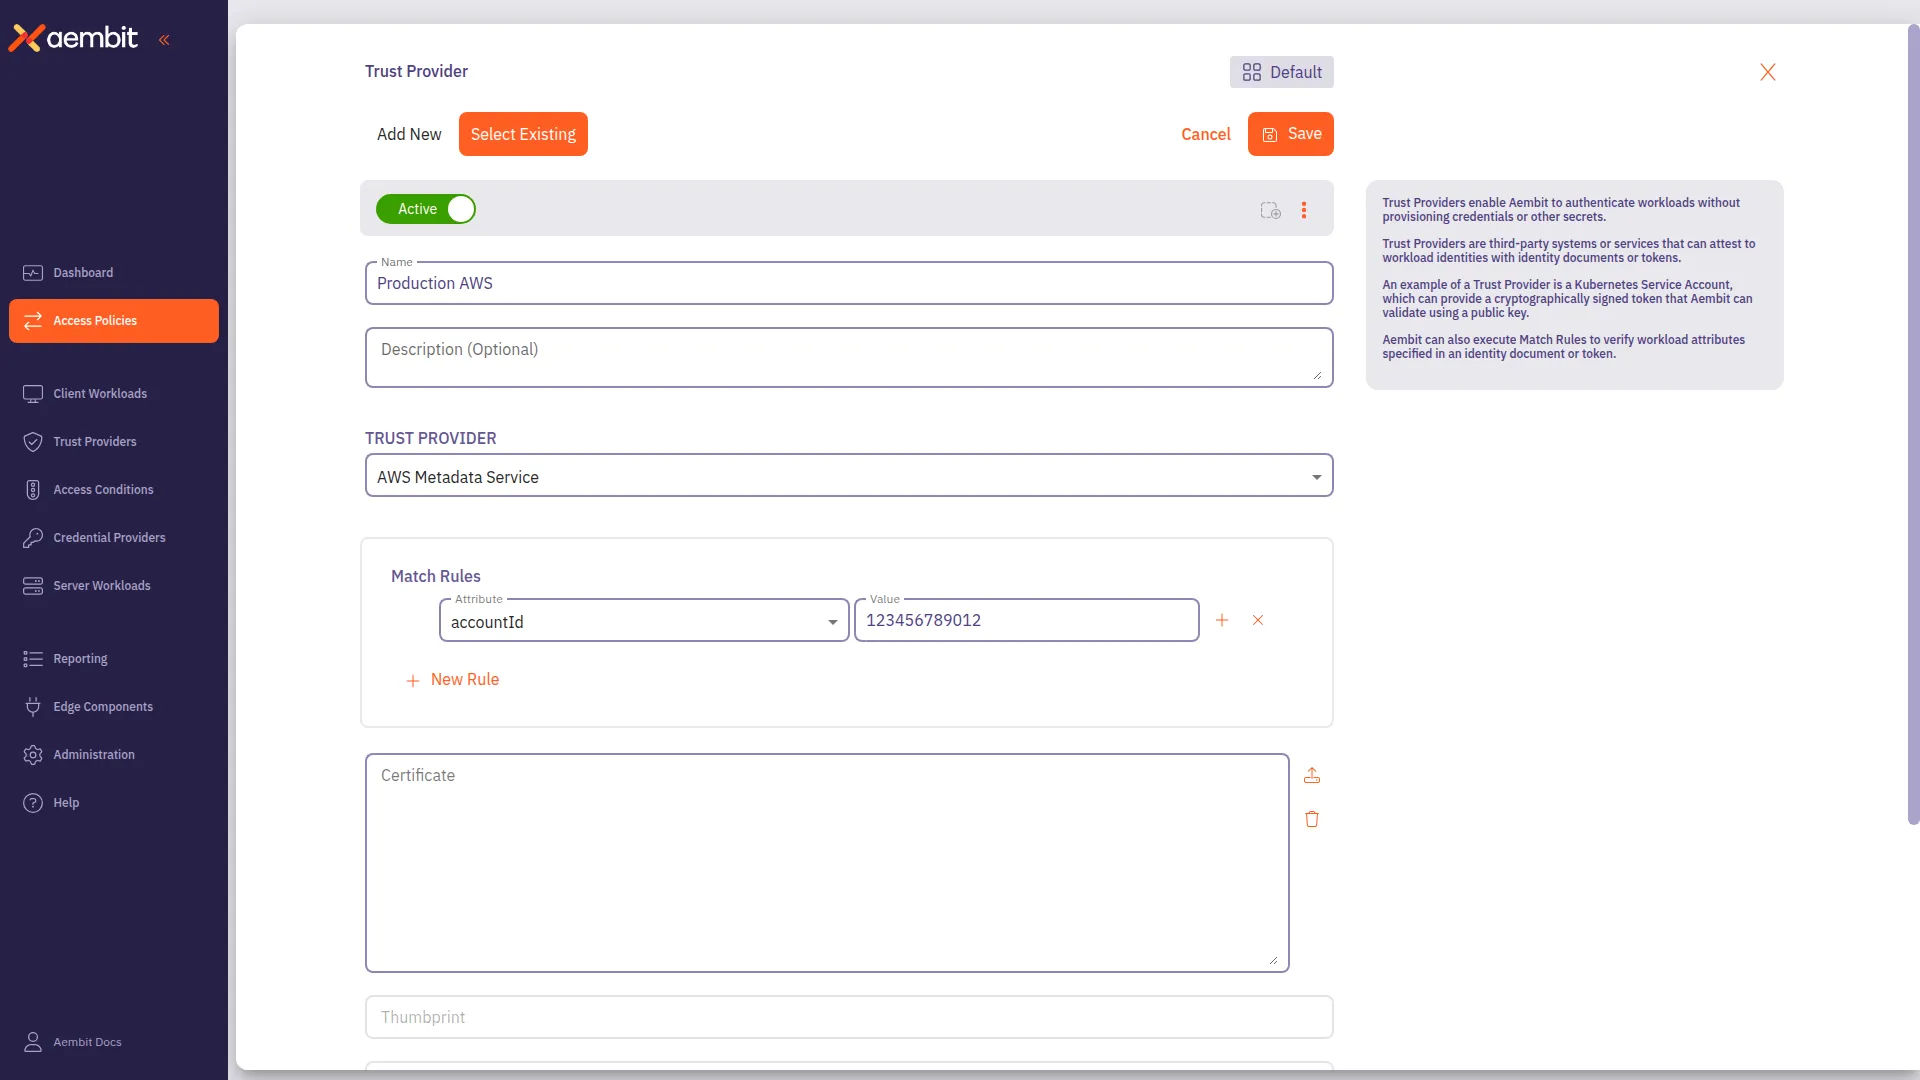Image resolution: width=1920 pixels, height=1080 pixels.
Task: Open Edge Components menu item
Action: 114,707
